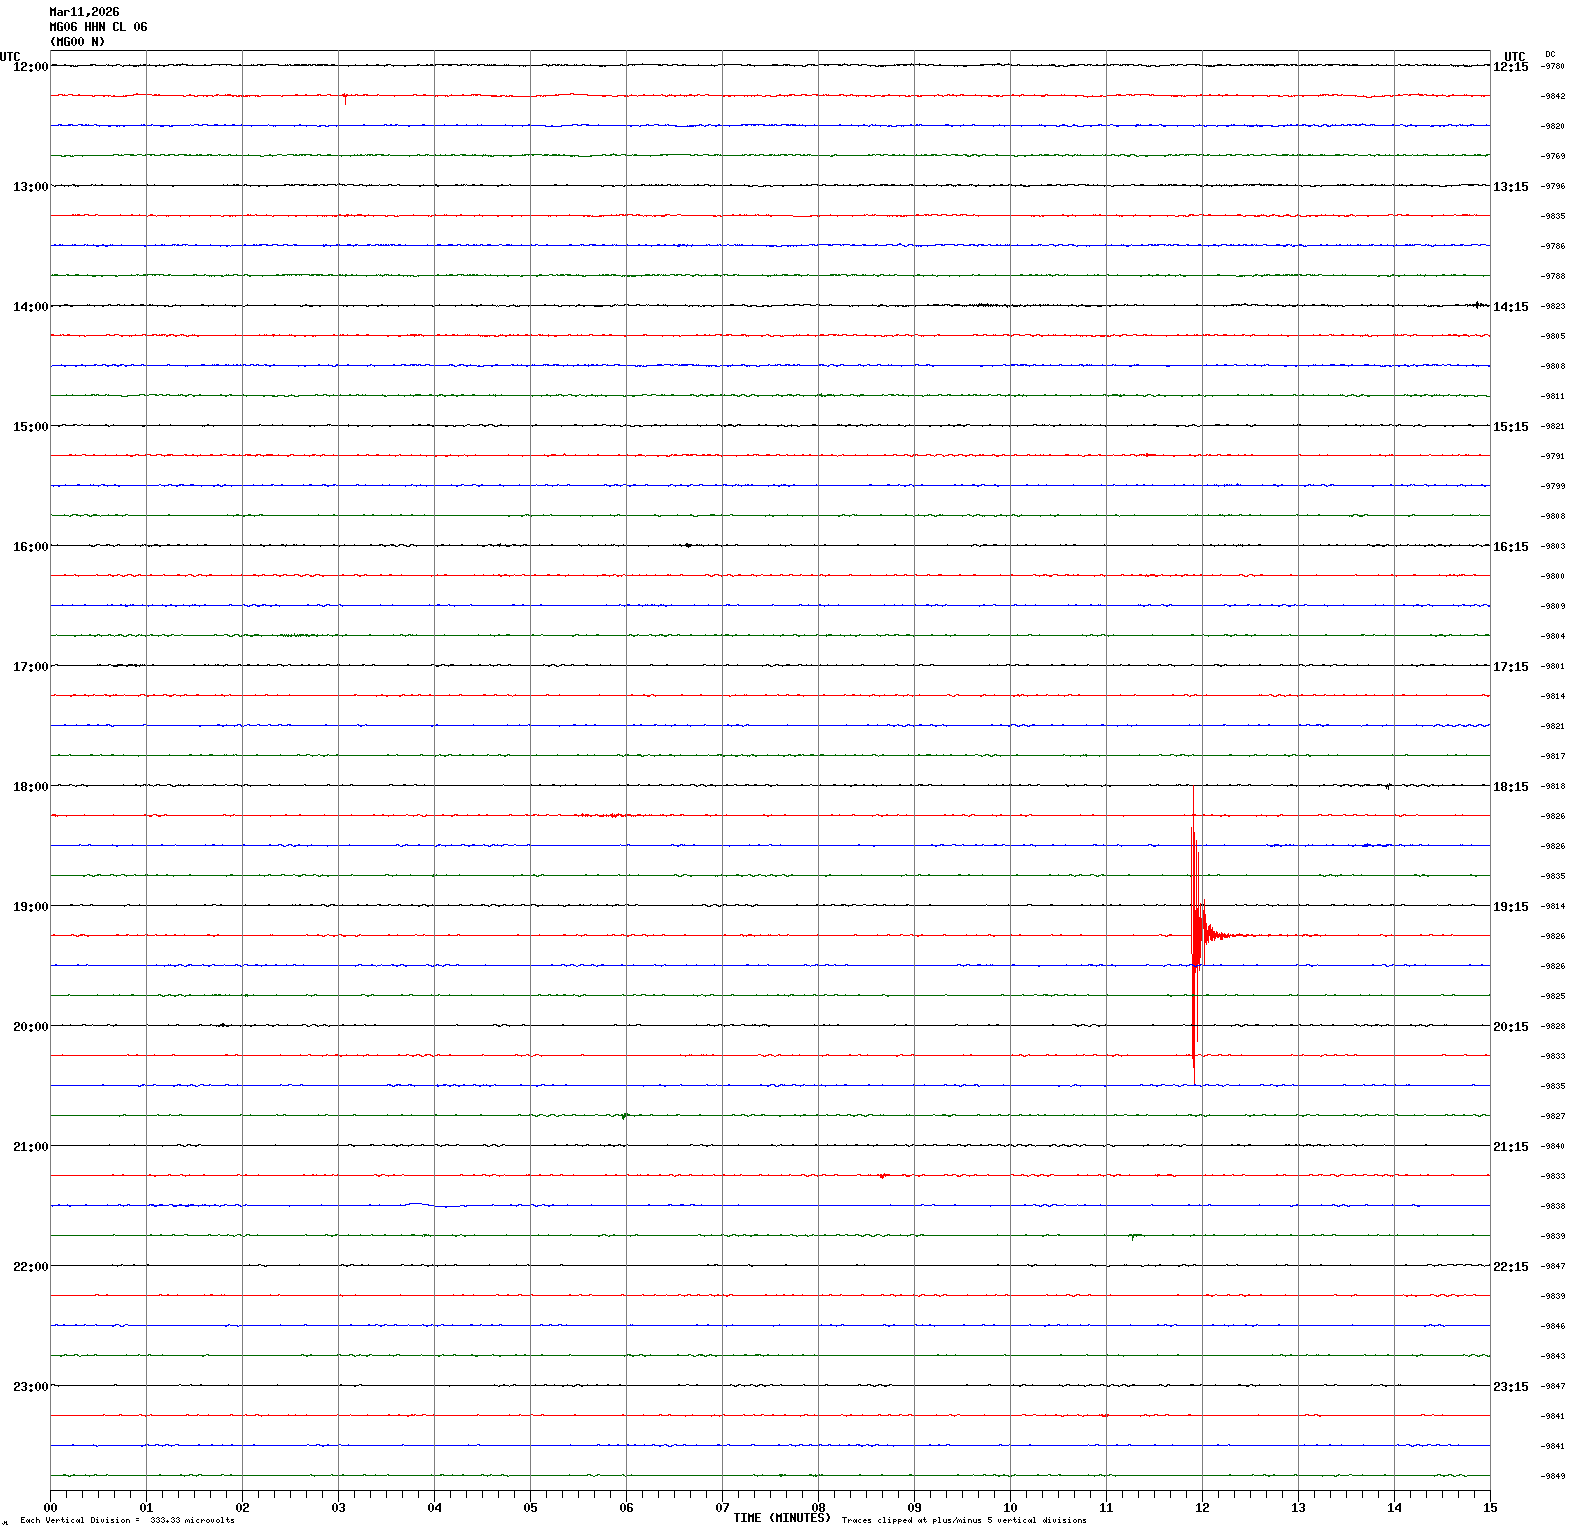This screenshot has width=1570, height=1534.
Task: Click the traces clipped footer note
Action: point(964,1521)
